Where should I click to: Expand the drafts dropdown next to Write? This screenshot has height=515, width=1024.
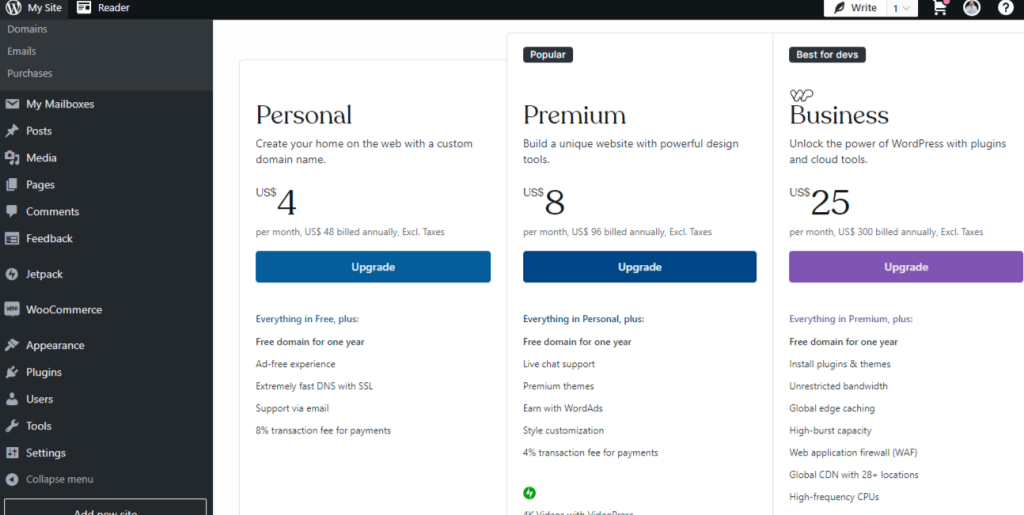click(x=901, y=8)
